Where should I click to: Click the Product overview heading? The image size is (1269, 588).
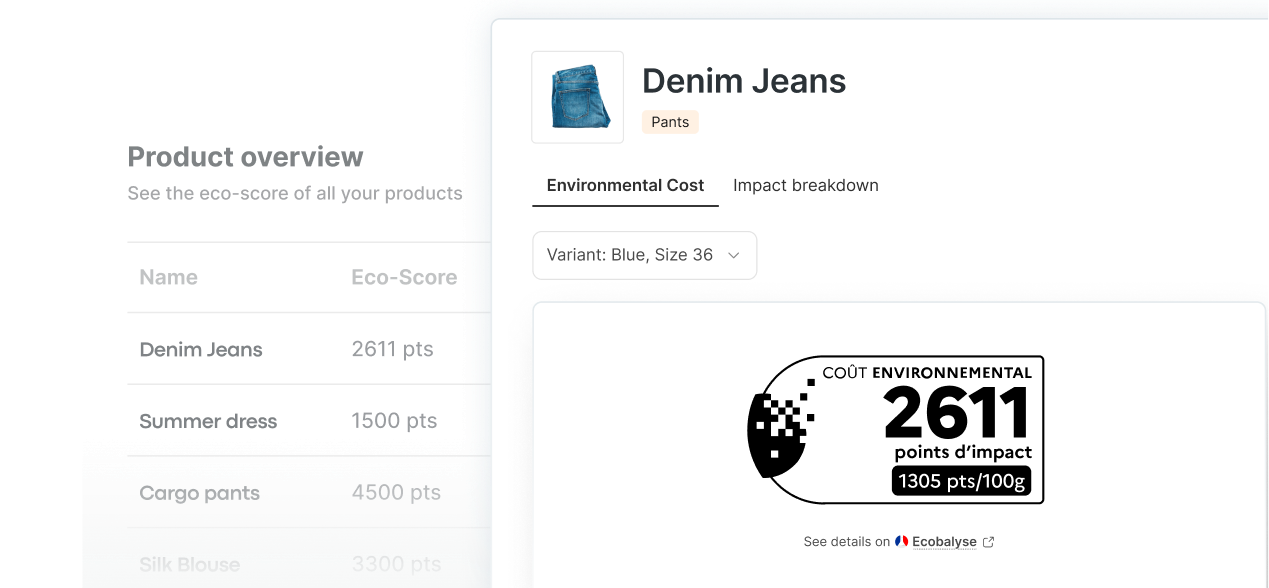point(245,157)
